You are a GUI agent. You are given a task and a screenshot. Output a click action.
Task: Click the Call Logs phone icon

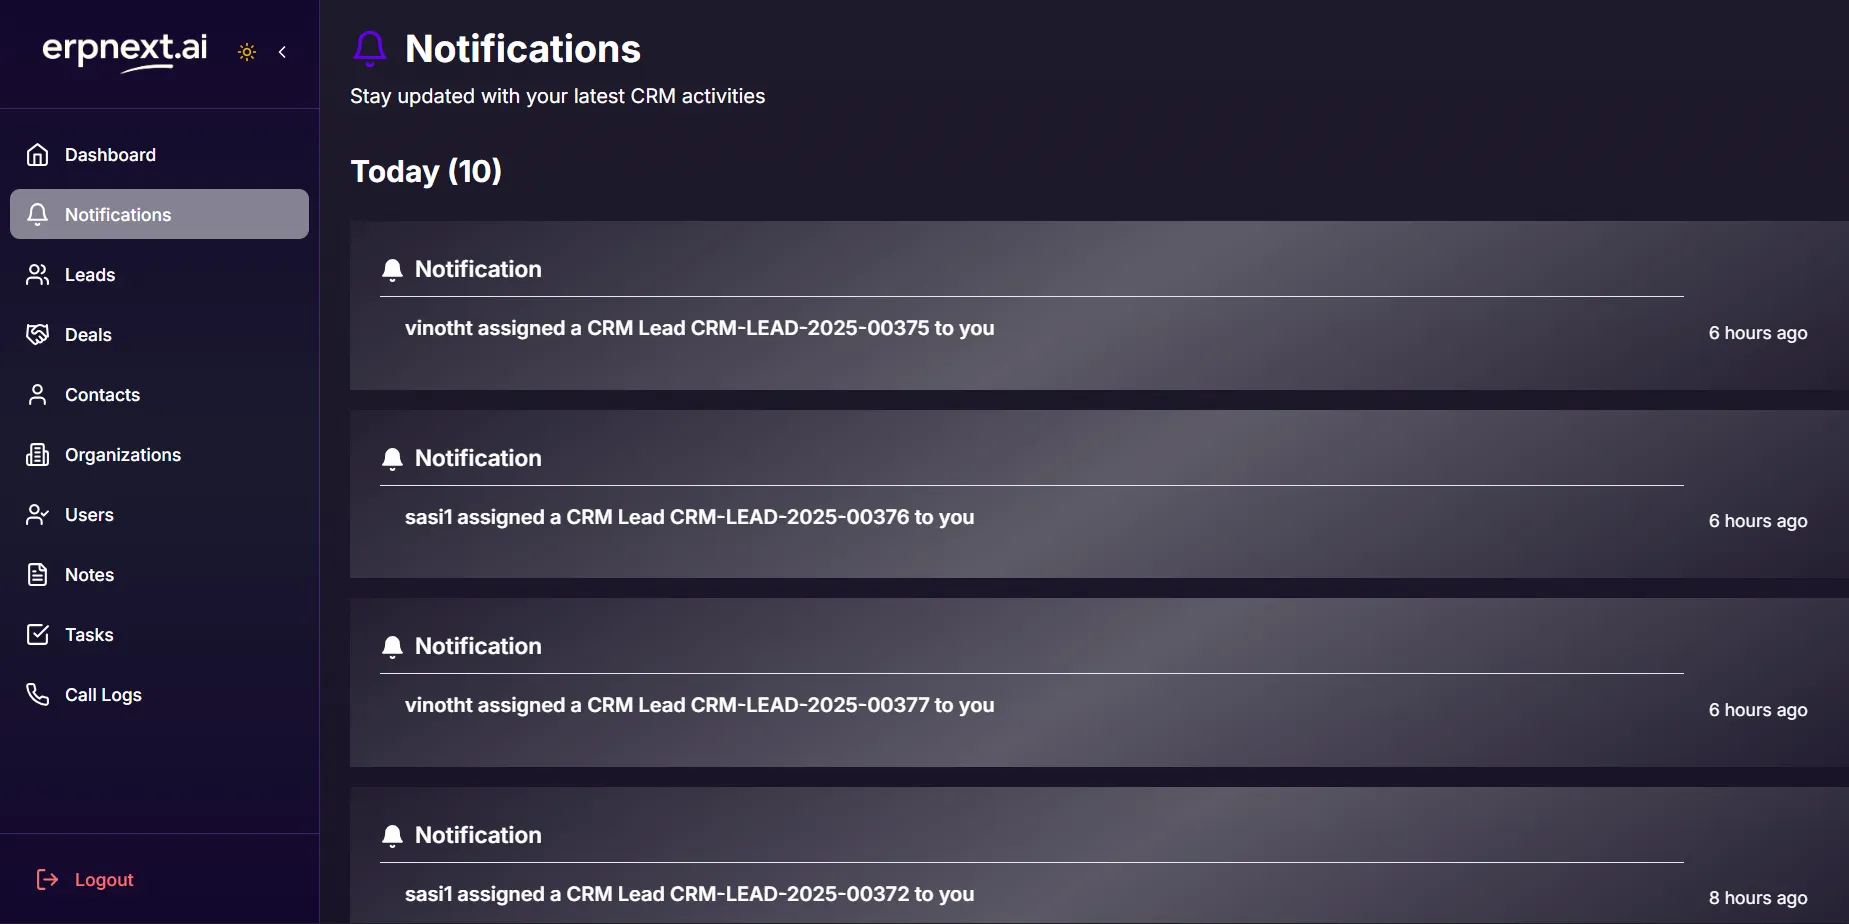pyautogui.click(x=38, y=695)
